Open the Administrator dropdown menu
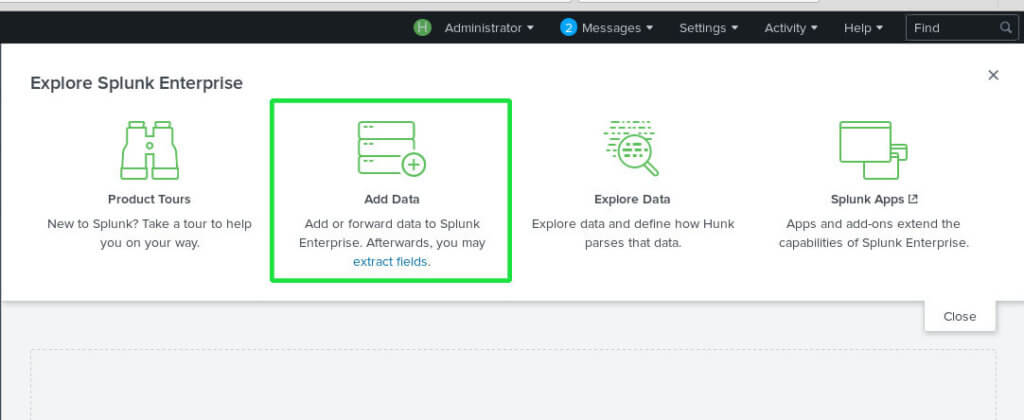Screen dimensions: 1024x420 click(x=488, y=28)
